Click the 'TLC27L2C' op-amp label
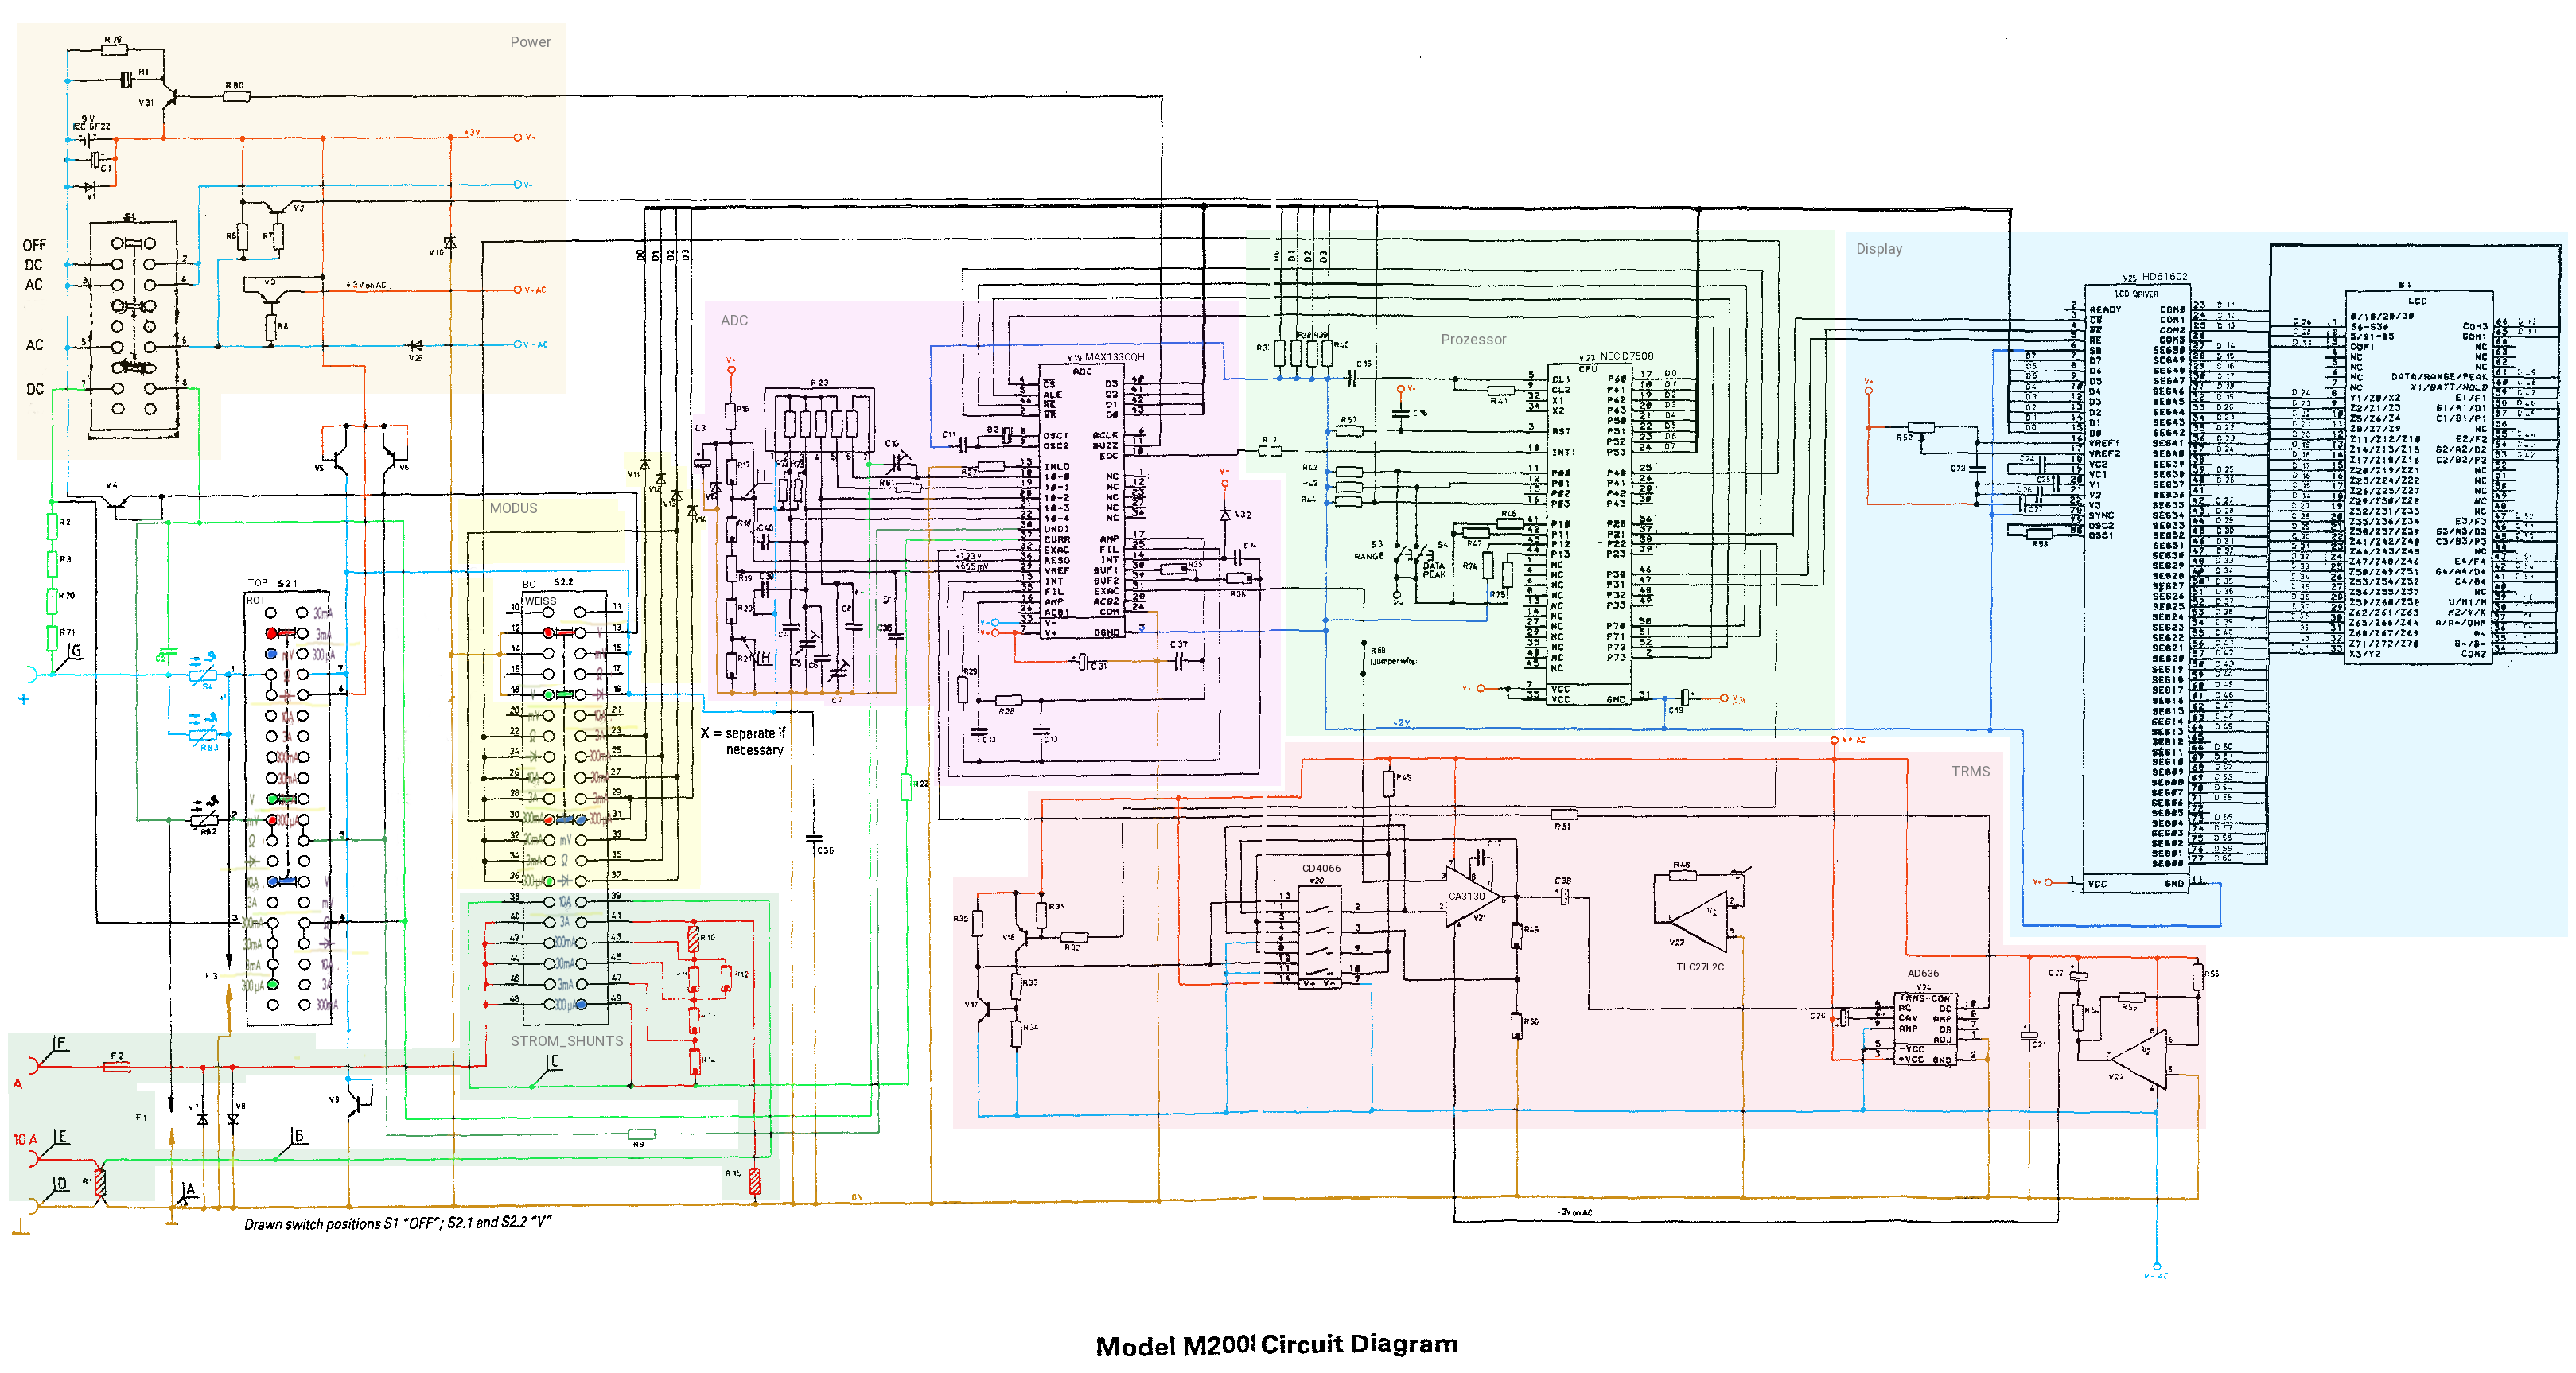2576x1373 pixels. (x=1700, y=967)
